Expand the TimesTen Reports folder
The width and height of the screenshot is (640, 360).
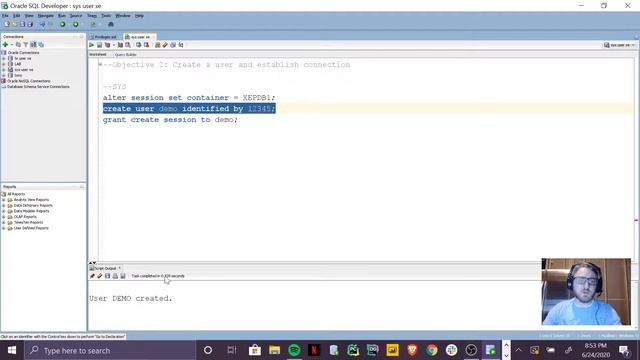[x=4, y=223]
